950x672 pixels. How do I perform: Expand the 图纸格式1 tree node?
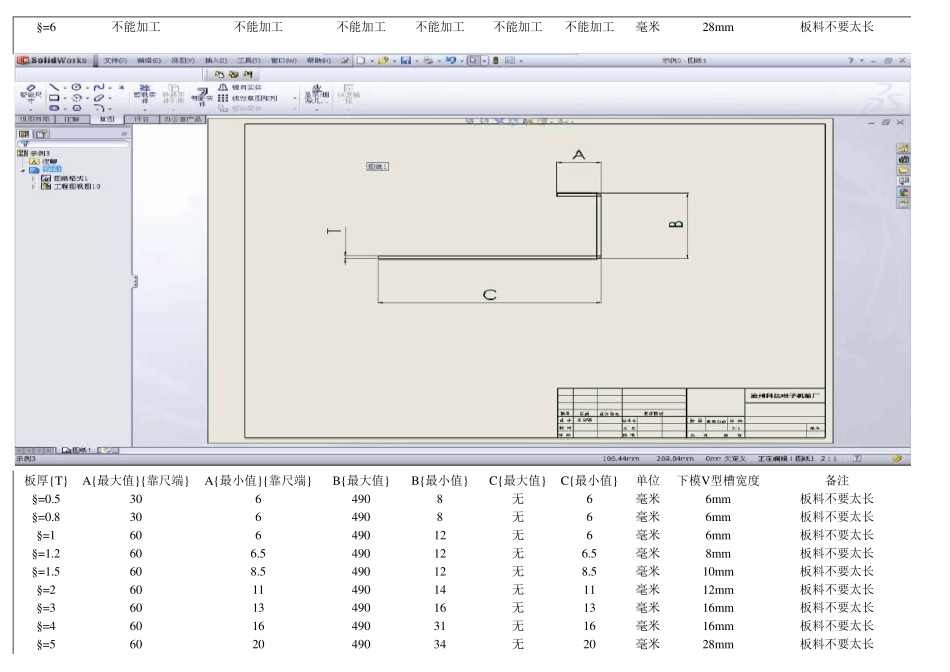pyautogui.click(x=33, y=178)
